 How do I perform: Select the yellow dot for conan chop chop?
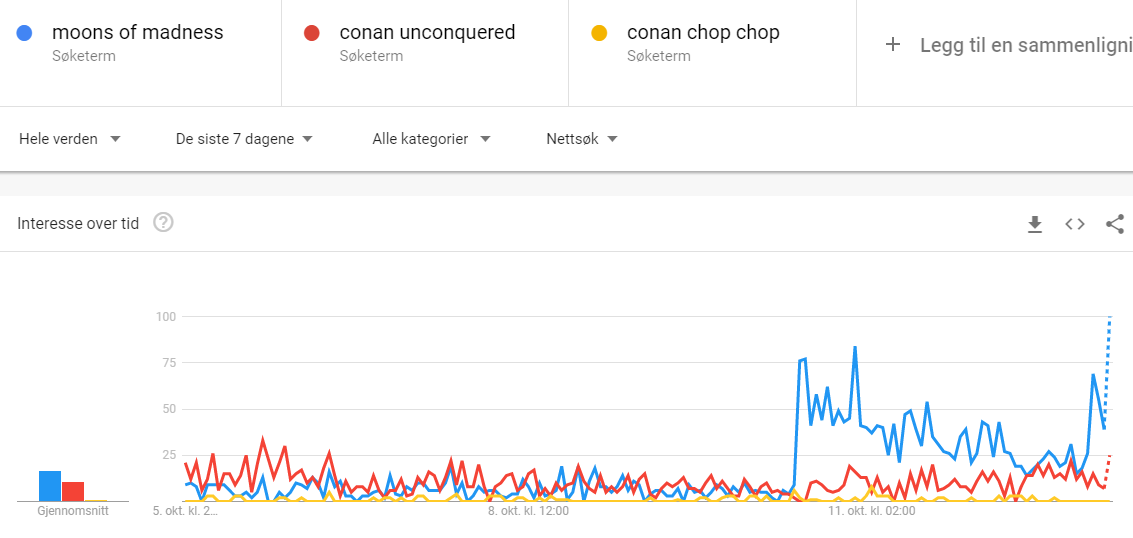[599, 33]
